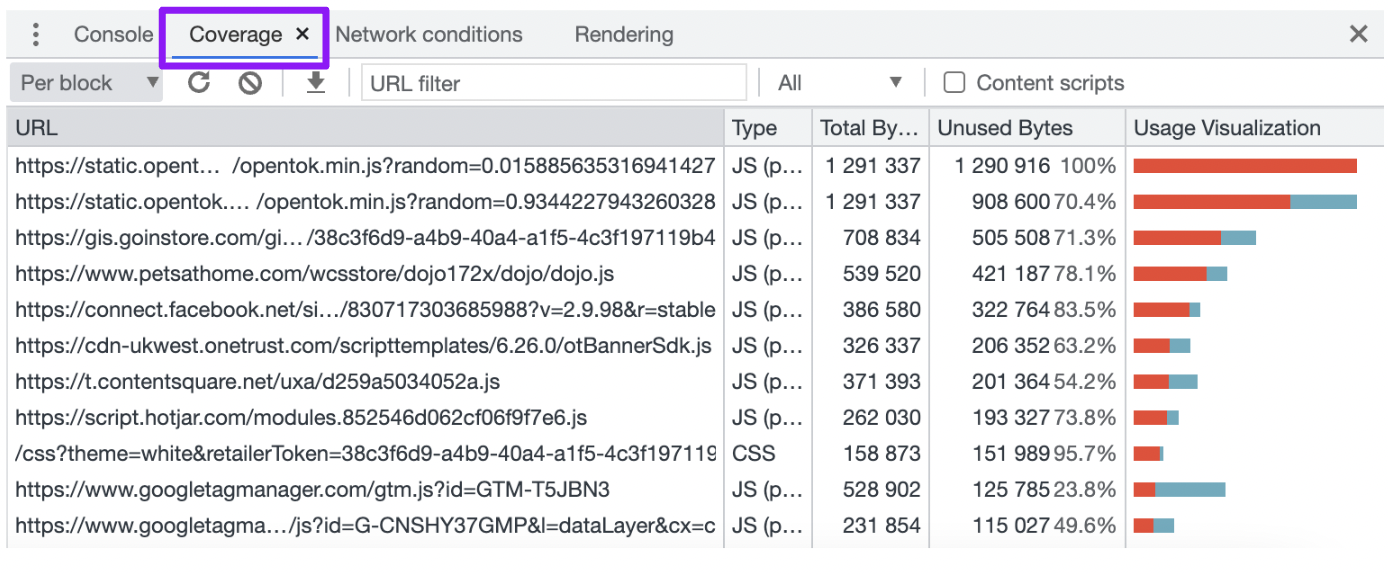Select the gtm.js?id=GTM-T5JBN3 URL

(312, 489)
